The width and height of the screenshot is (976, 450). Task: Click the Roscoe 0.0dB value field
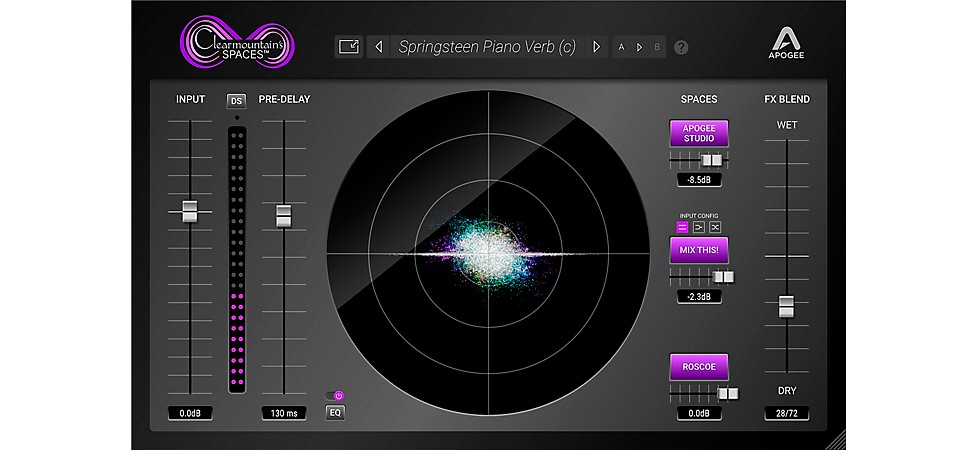(x=700, y=413)
